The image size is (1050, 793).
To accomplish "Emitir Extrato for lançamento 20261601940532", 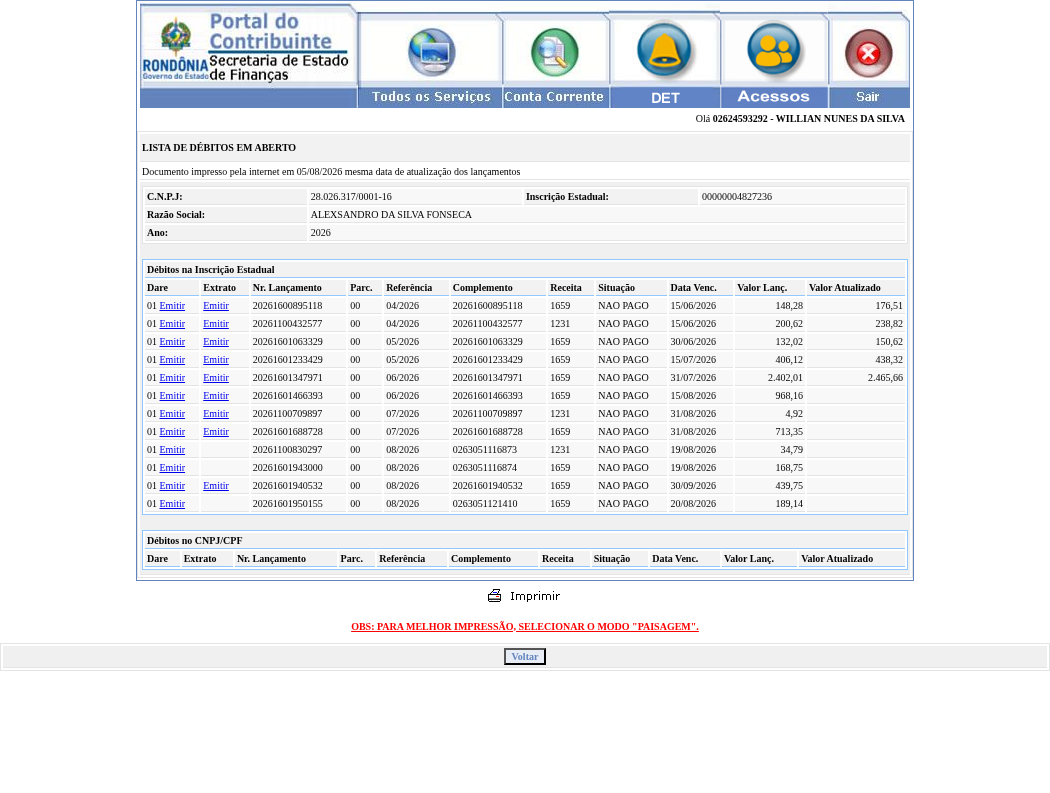I will (216, 486).
